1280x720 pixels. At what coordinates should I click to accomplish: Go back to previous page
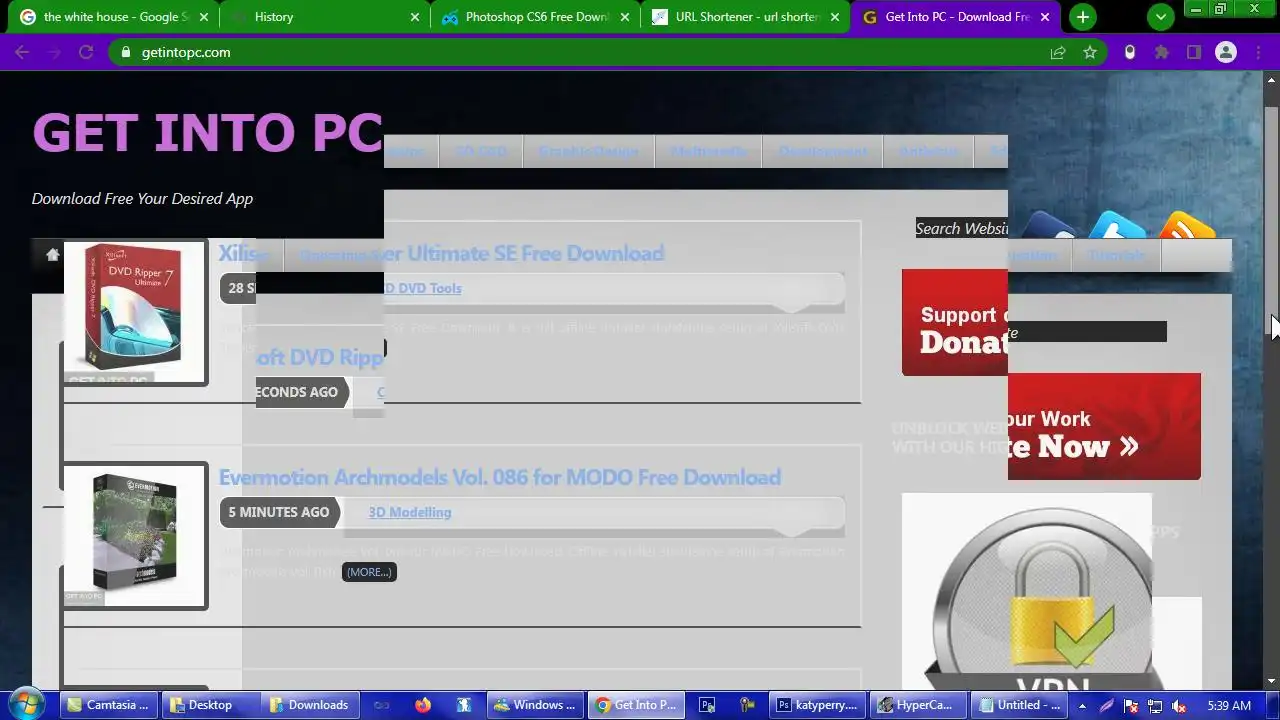(x=22, y=52)
